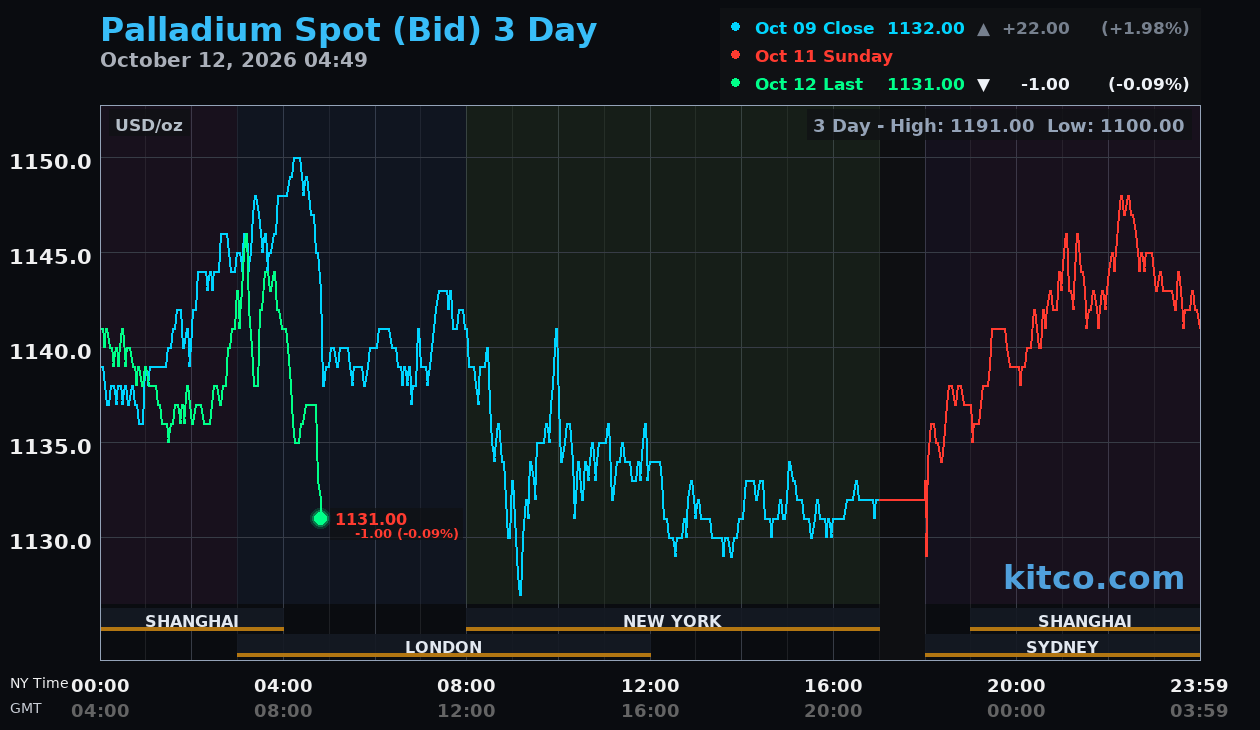Click the 1150.0 y-axis label

(51, 161)
